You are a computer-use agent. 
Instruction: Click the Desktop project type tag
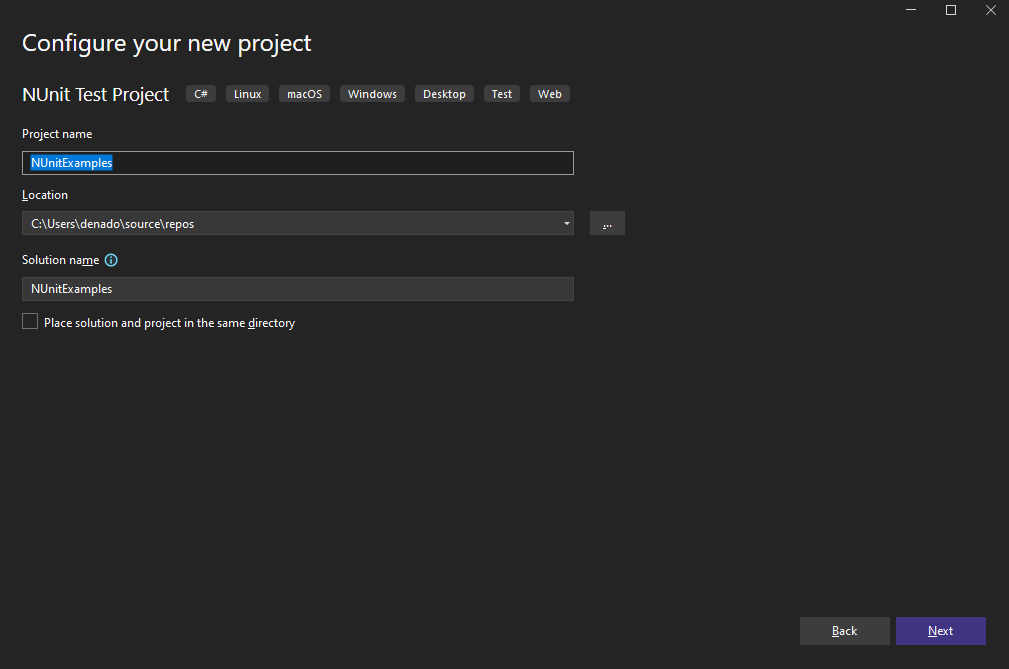444,94
